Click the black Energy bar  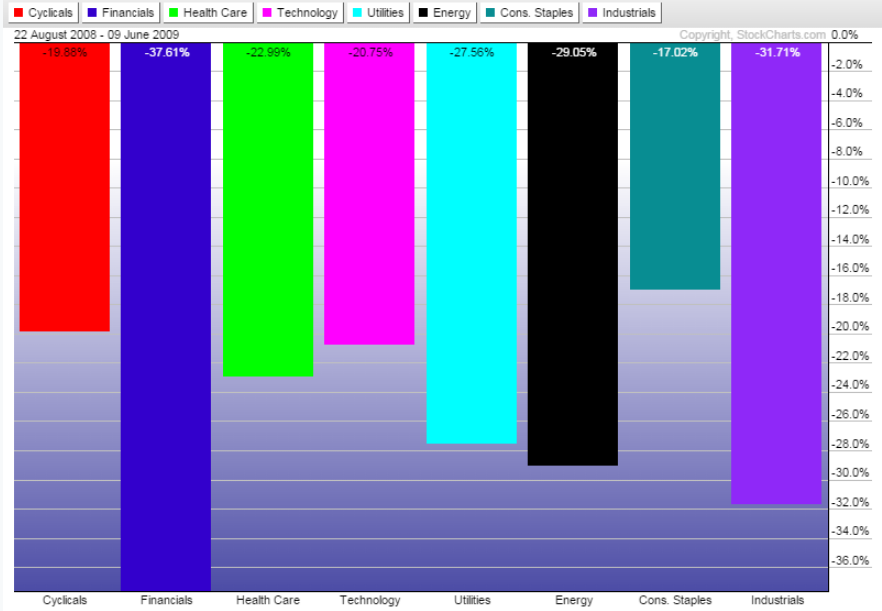573,260
